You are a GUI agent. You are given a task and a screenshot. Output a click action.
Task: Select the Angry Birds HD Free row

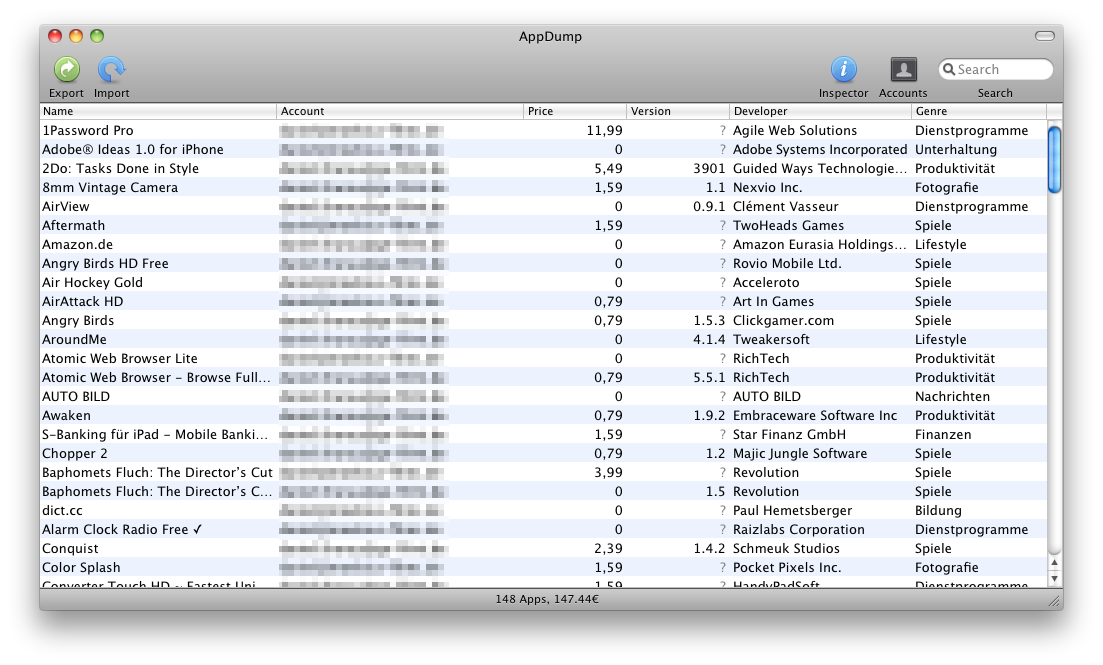pos(543,263)
